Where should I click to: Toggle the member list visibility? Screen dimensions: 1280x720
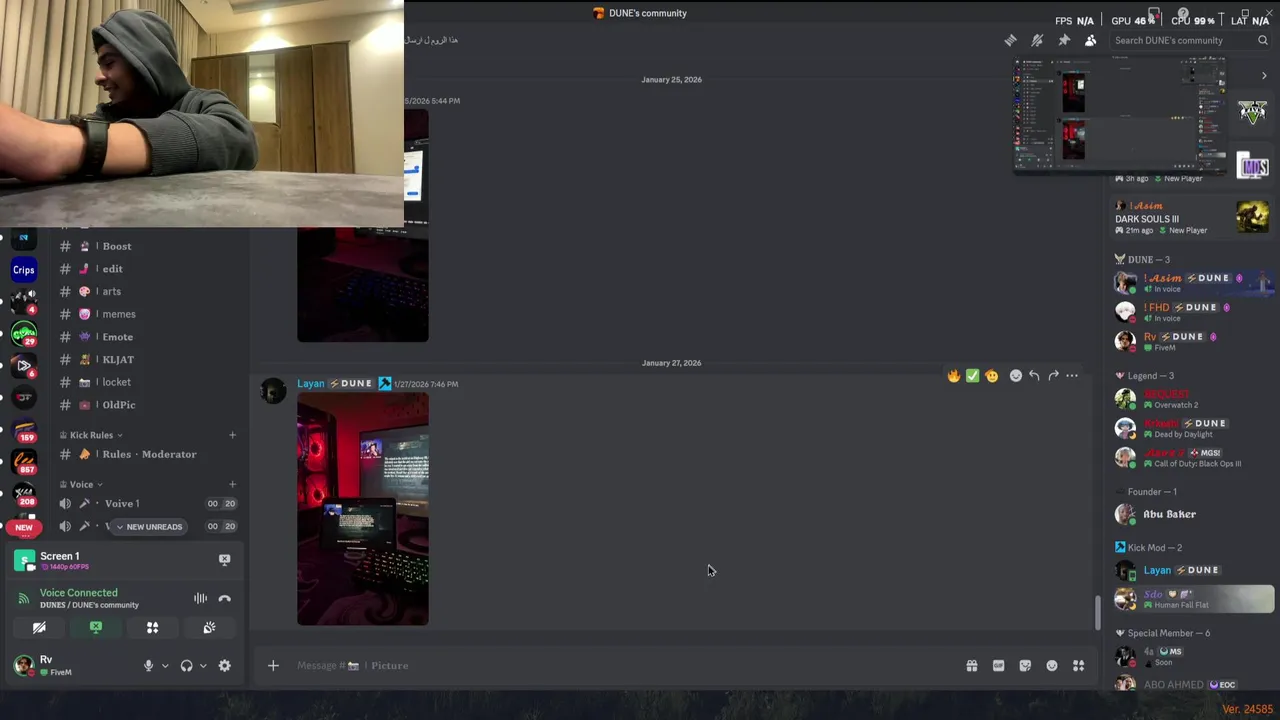pos(1090,40)
